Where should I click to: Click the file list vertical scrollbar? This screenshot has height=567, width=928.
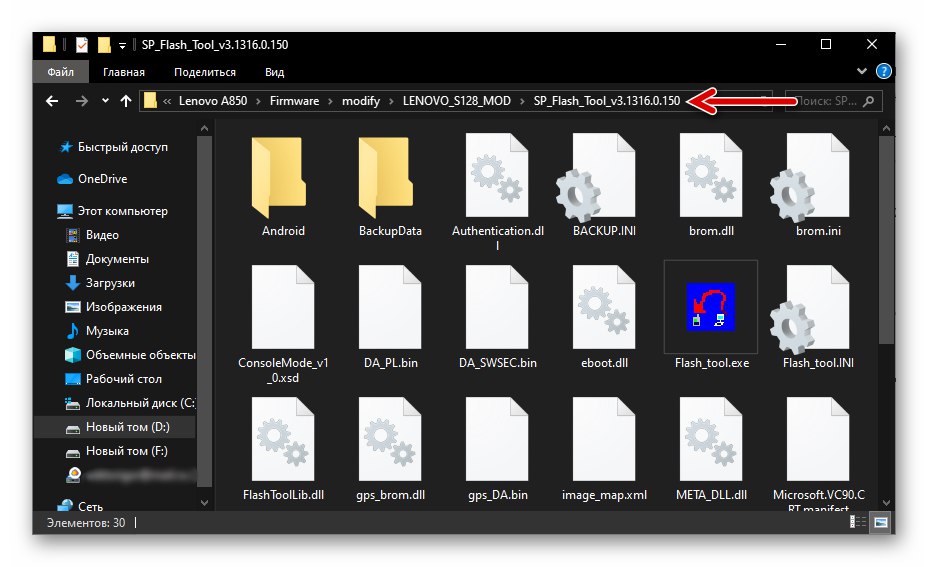coord(886,240)
